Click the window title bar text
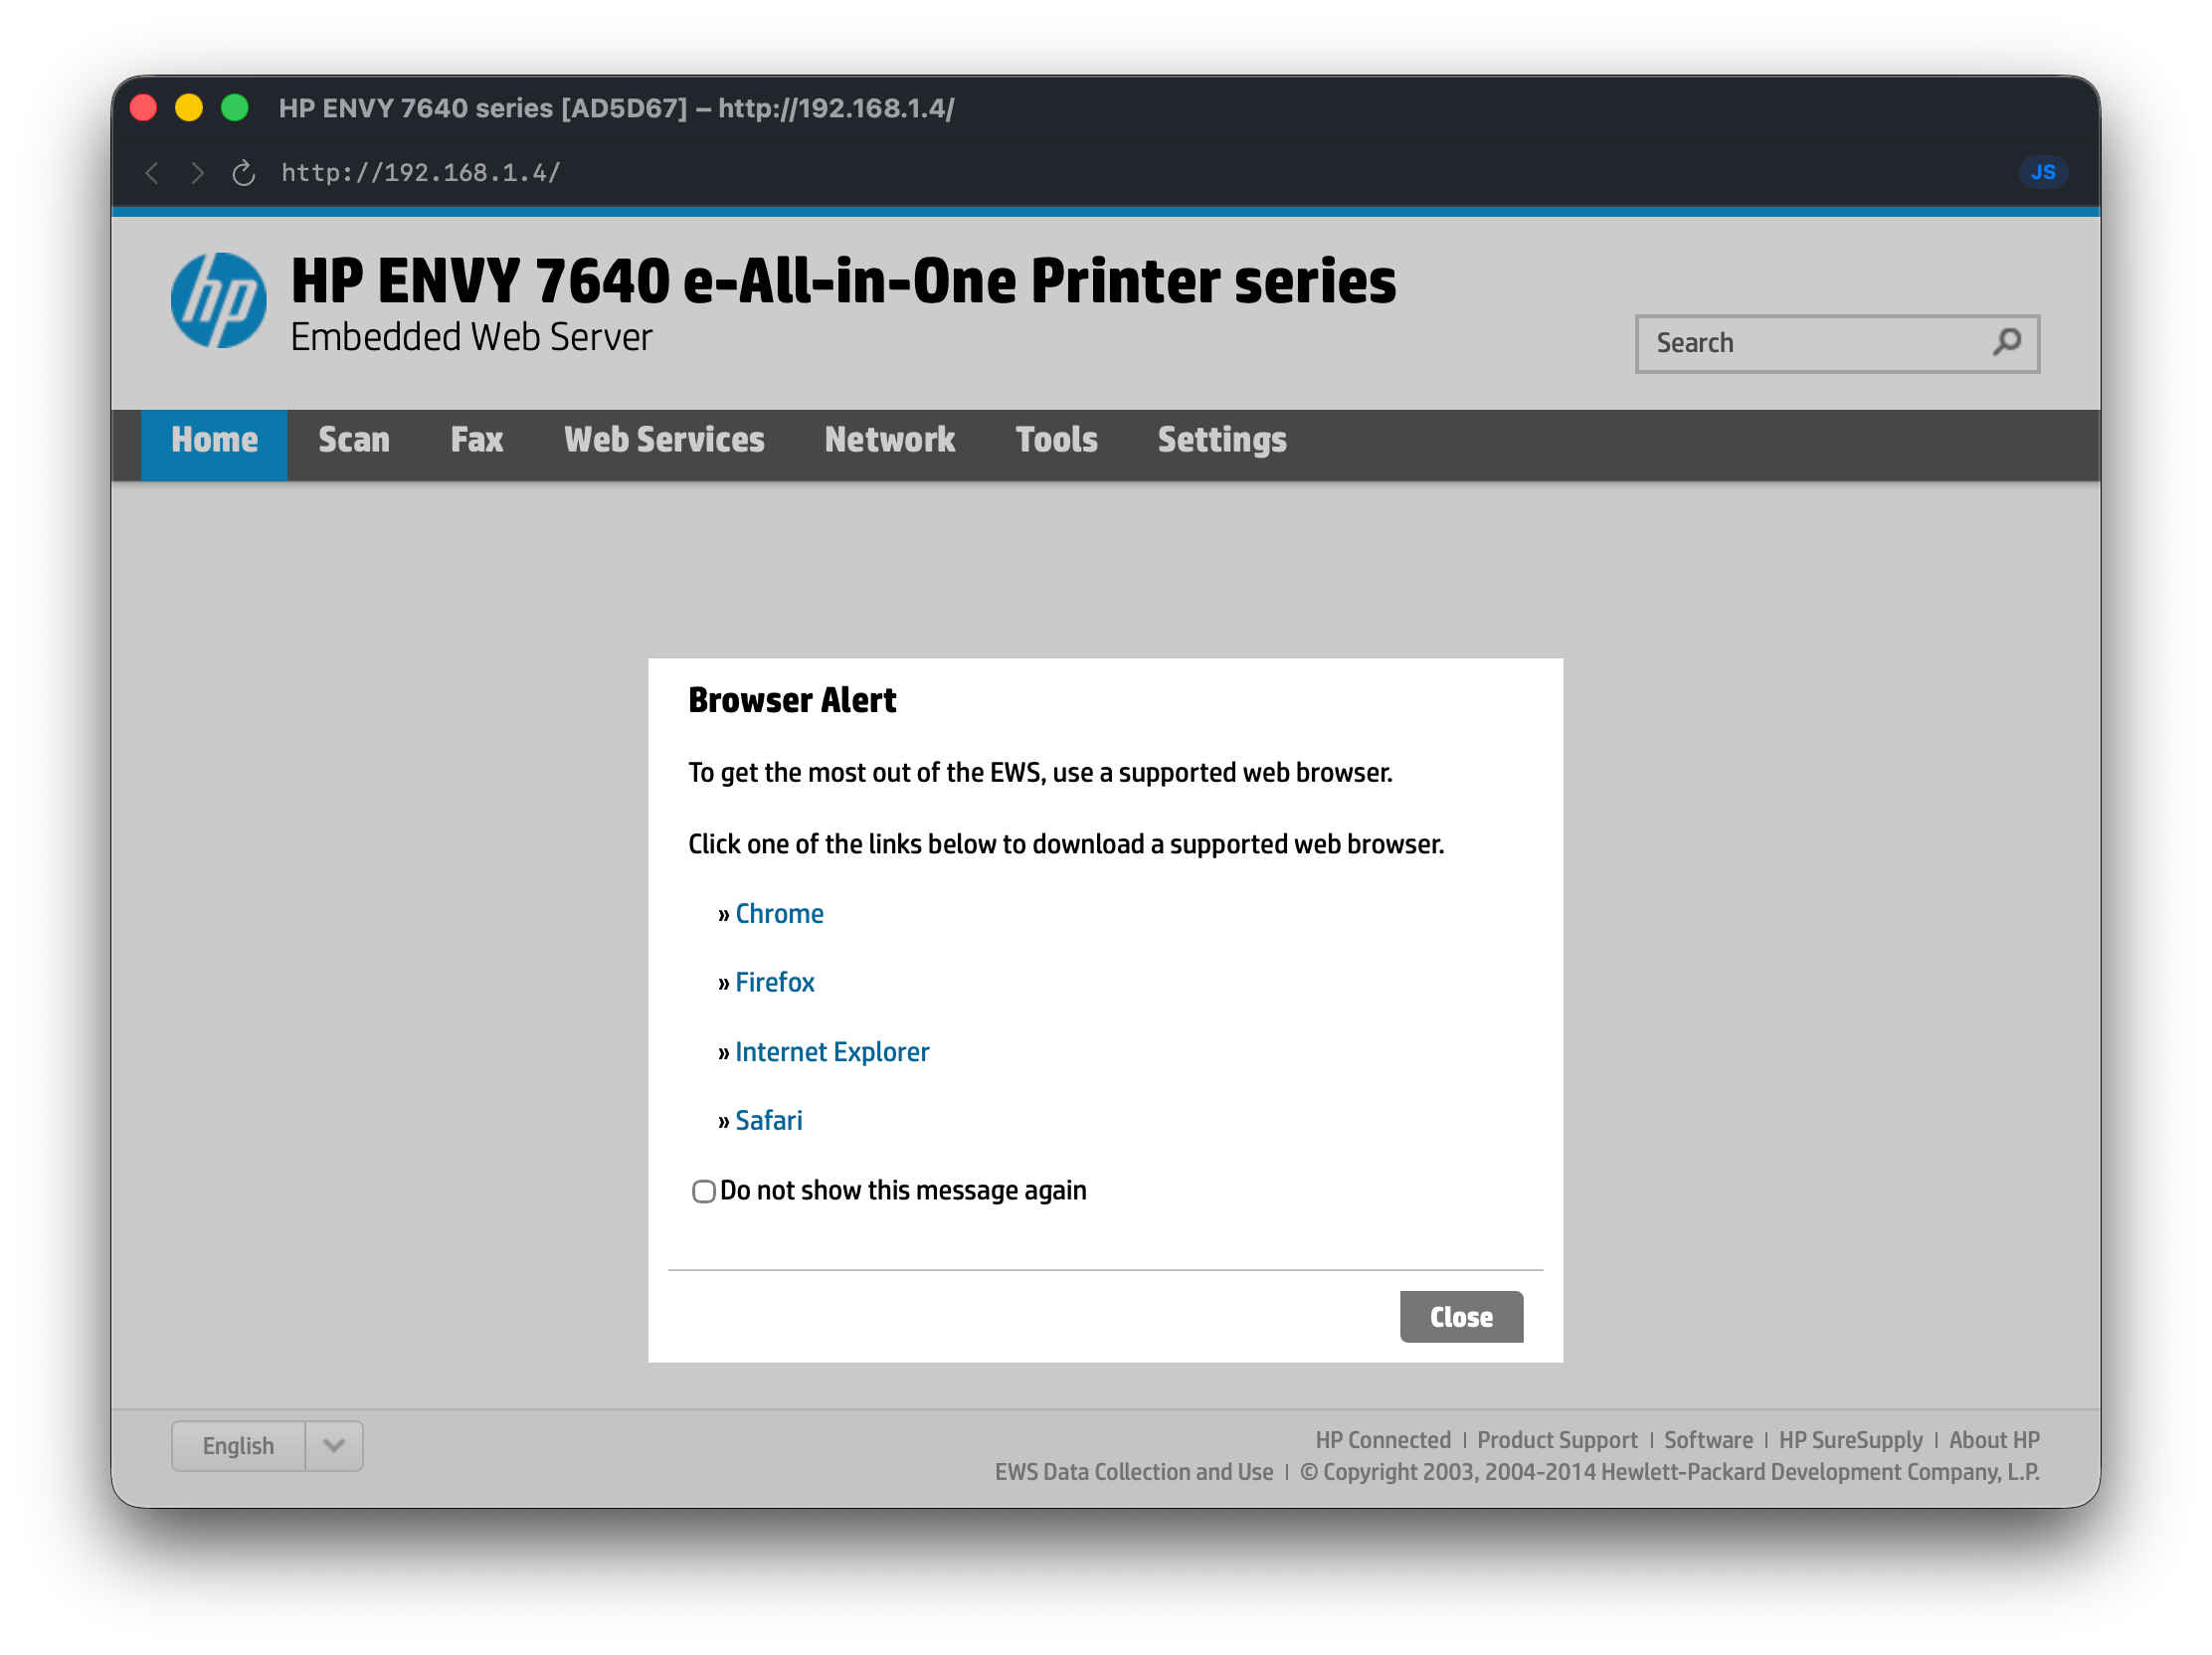The height and width of the screenshot is (1655, 2212). pyautogui.click(x=616, y=108)
